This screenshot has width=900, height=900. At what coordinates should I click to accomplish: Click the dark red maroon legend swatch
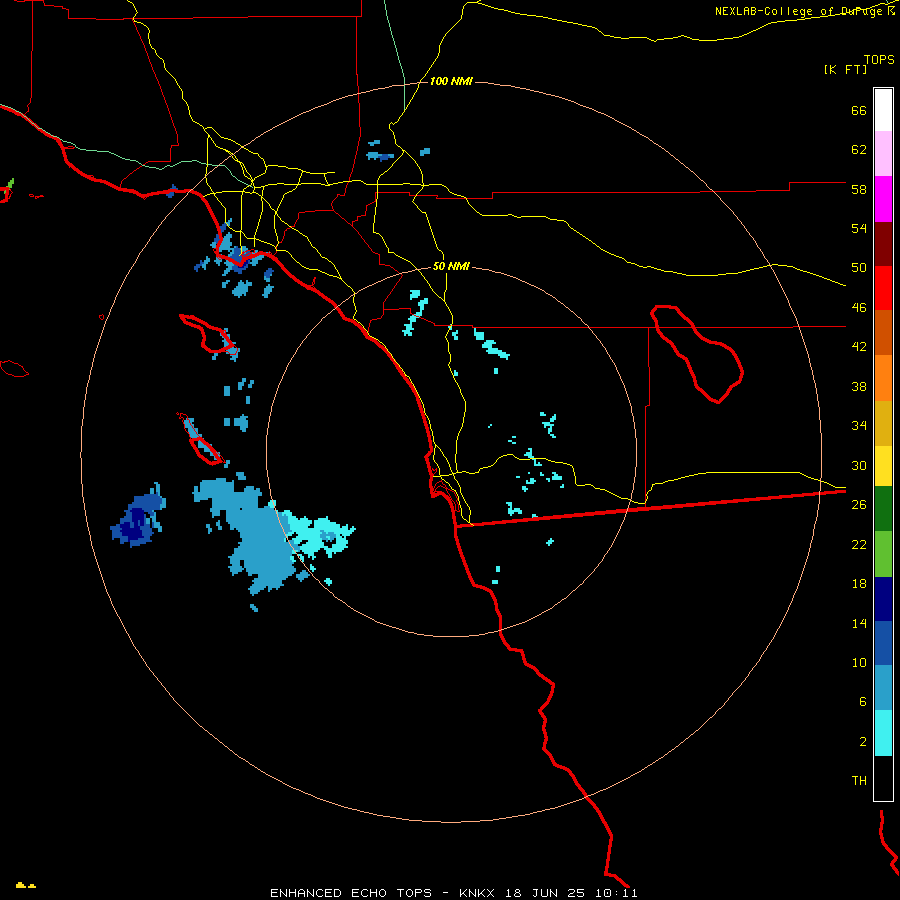tap(883, 244)
